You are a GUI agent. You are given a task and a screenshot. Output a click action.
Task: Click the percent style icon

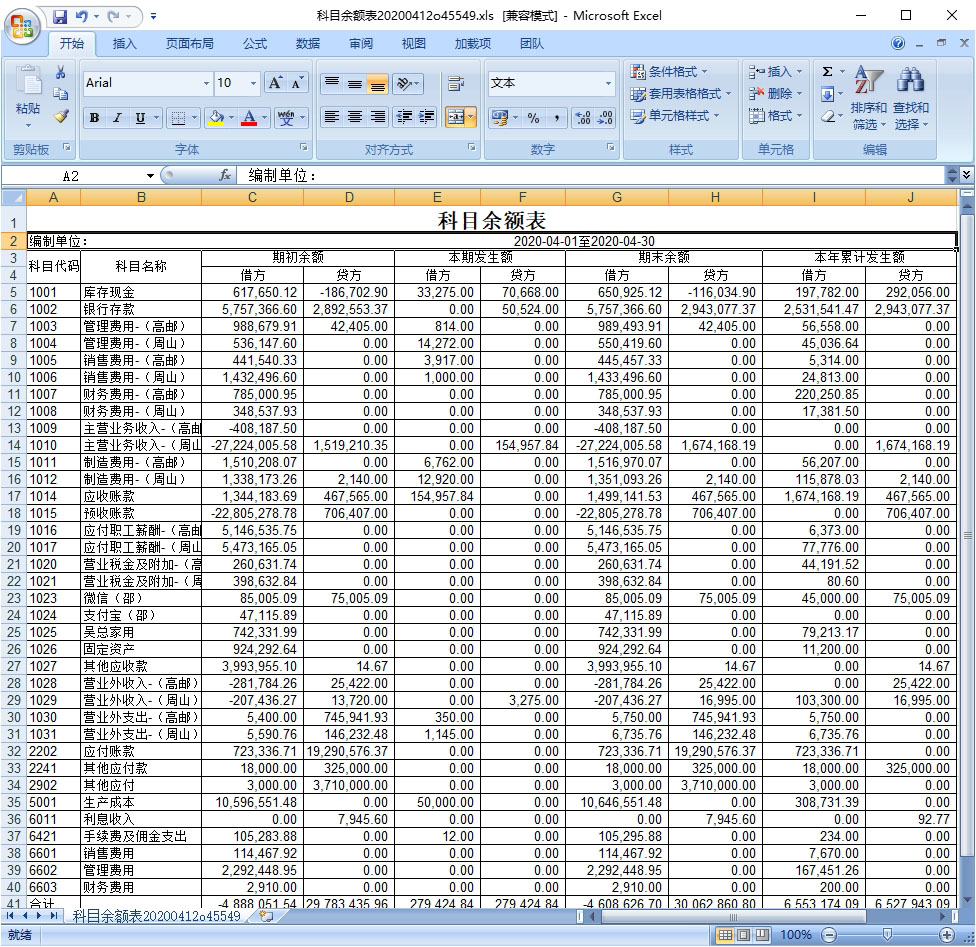click(x=533, y=118)
